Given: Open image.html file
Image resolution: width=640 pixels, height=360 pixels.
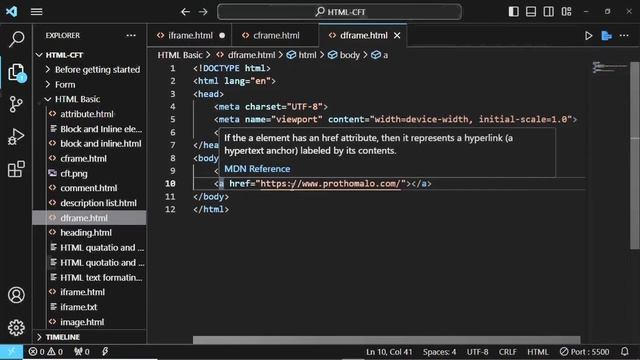Looking at the screenshot, I should click(x=82, y=322).
